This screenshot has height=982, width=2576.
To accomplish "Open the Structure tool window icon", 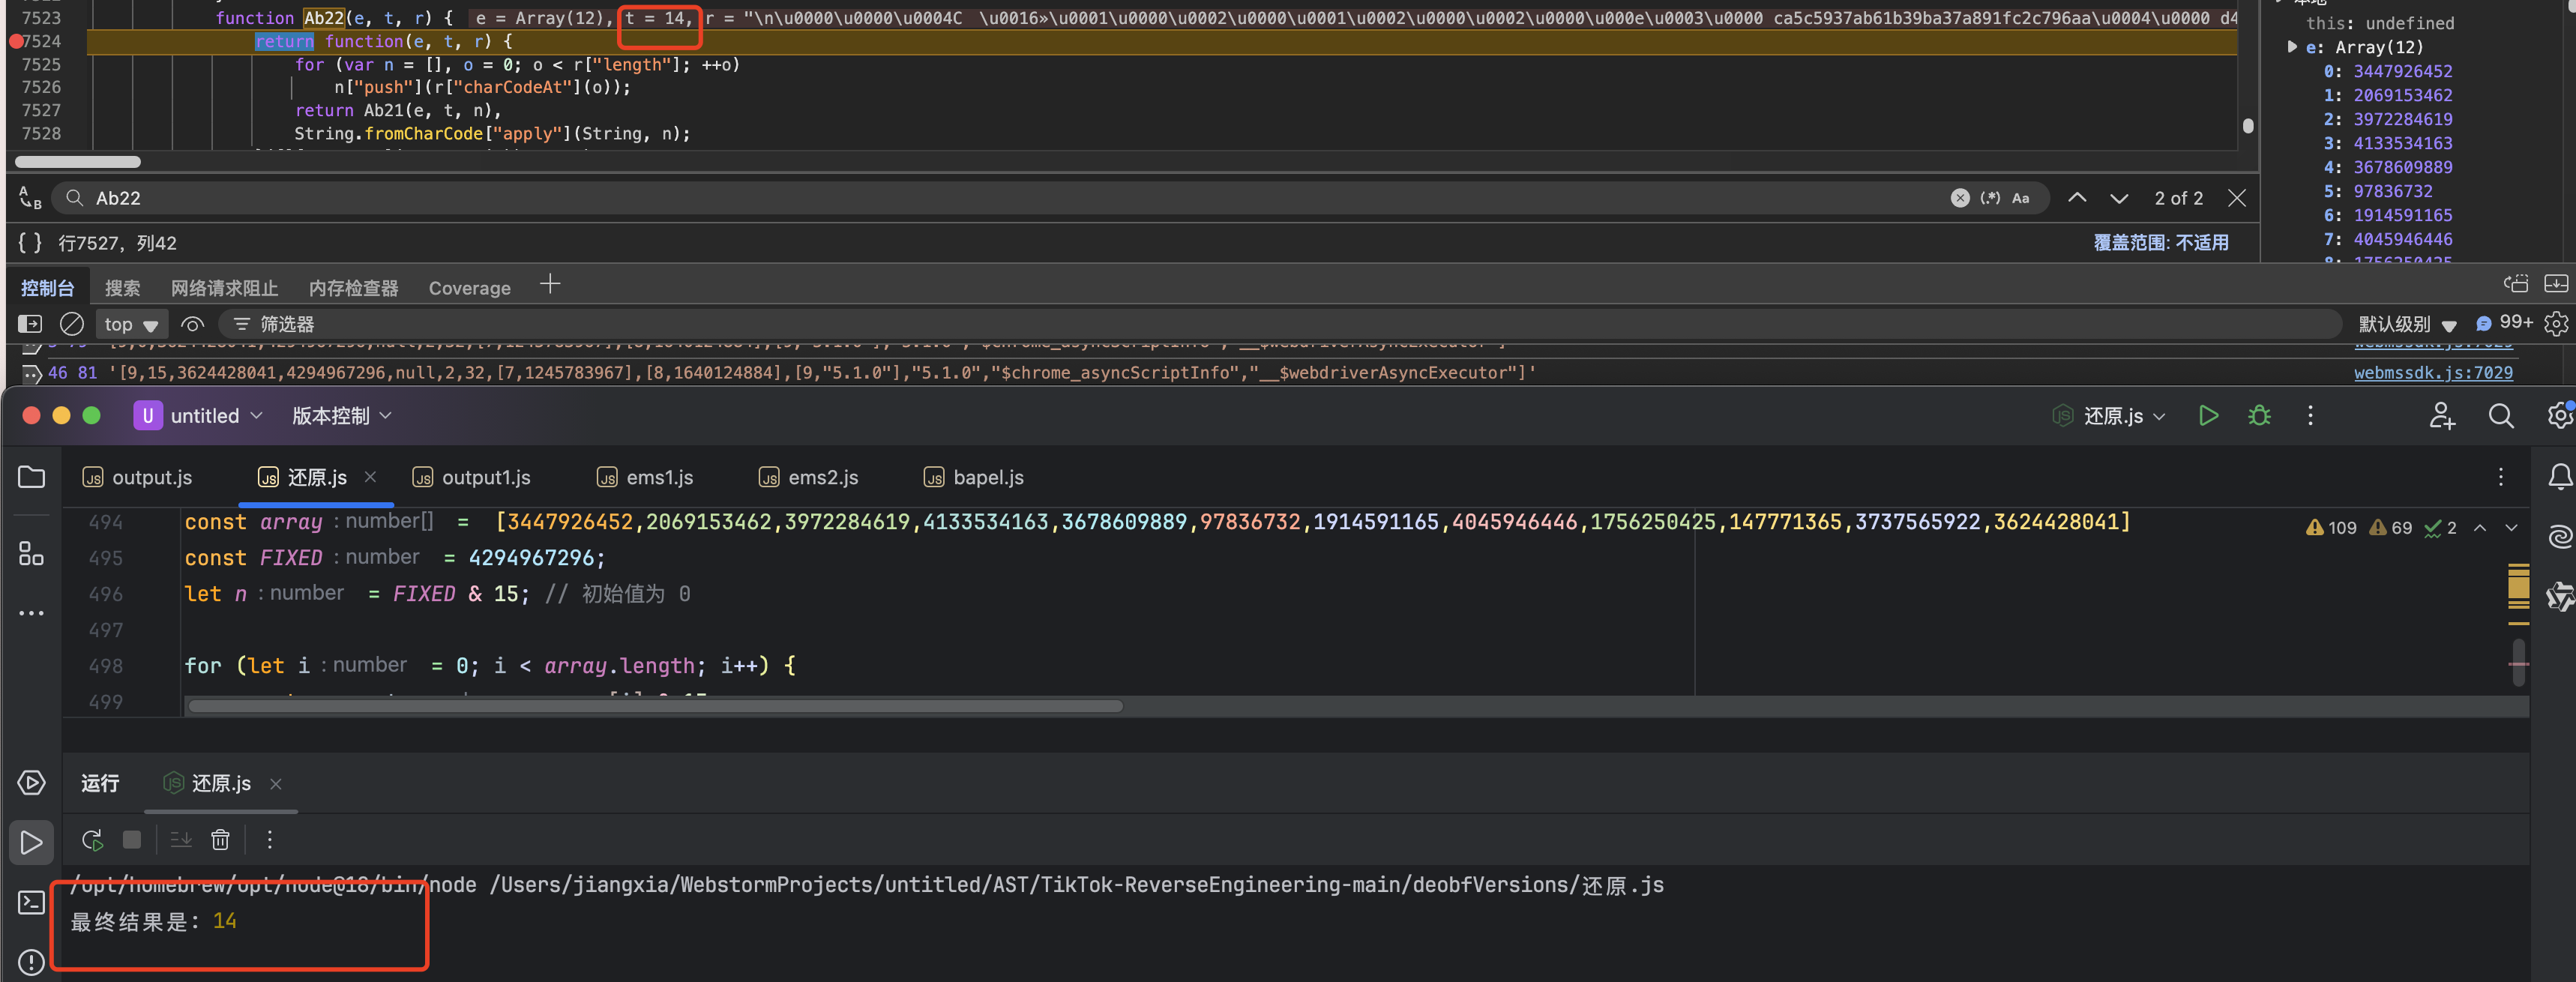I will pos(32,553).
